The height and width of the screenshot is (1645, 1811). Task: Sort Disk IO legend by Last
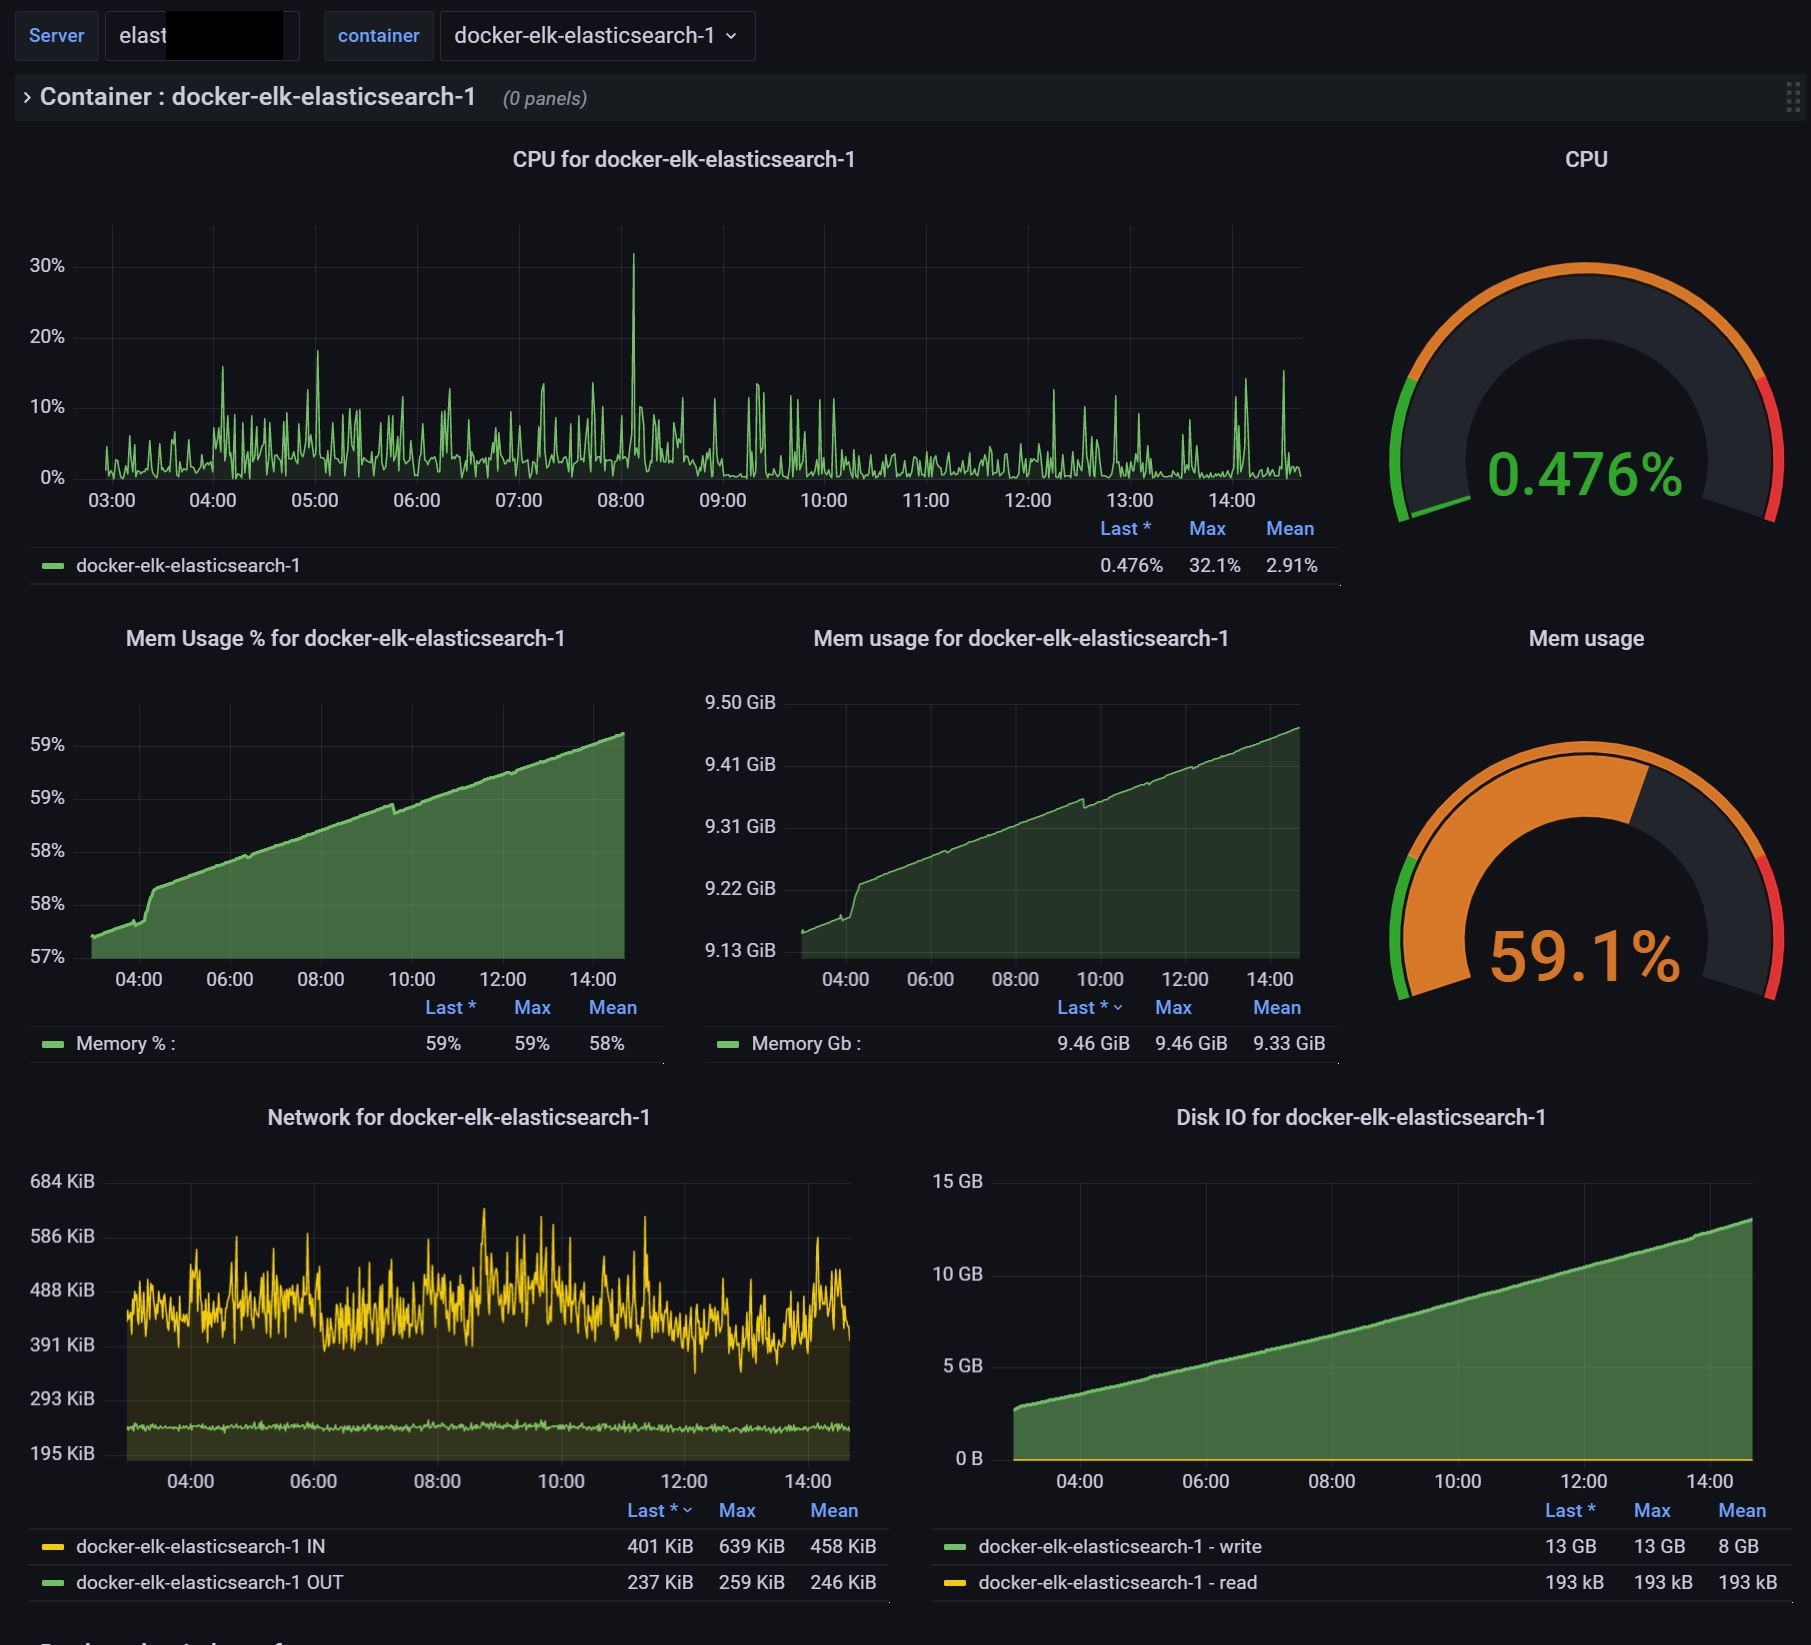[1570, 1511]
